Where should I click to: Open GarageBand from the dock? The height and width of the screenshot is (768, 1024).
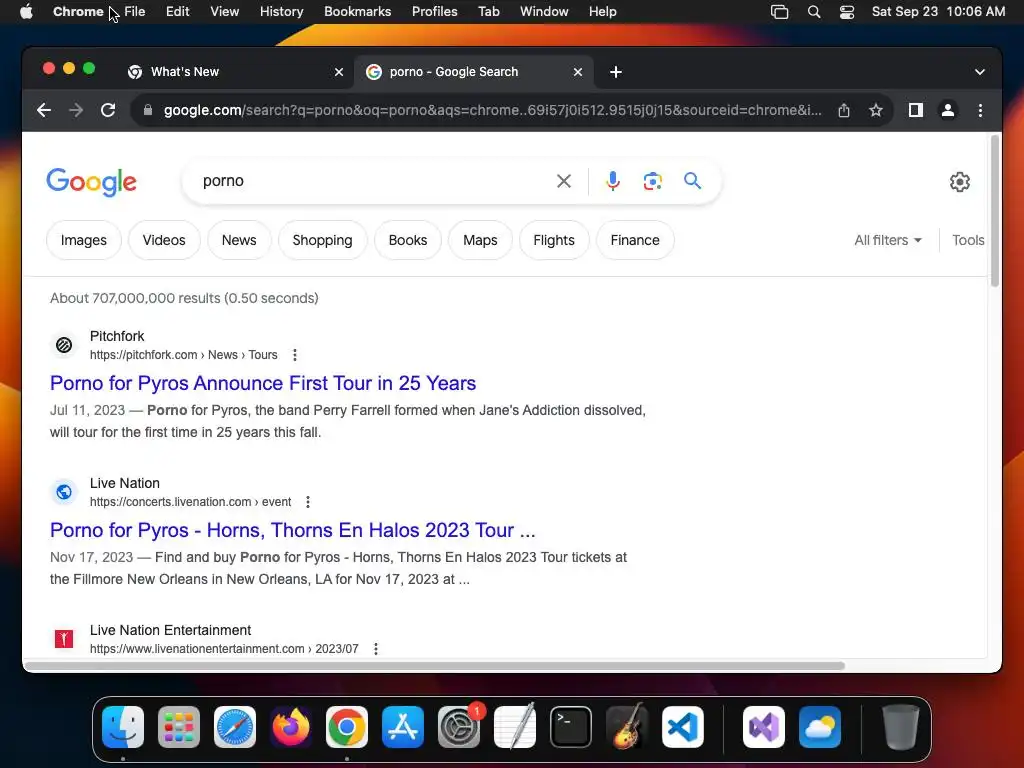click(627, 727)
